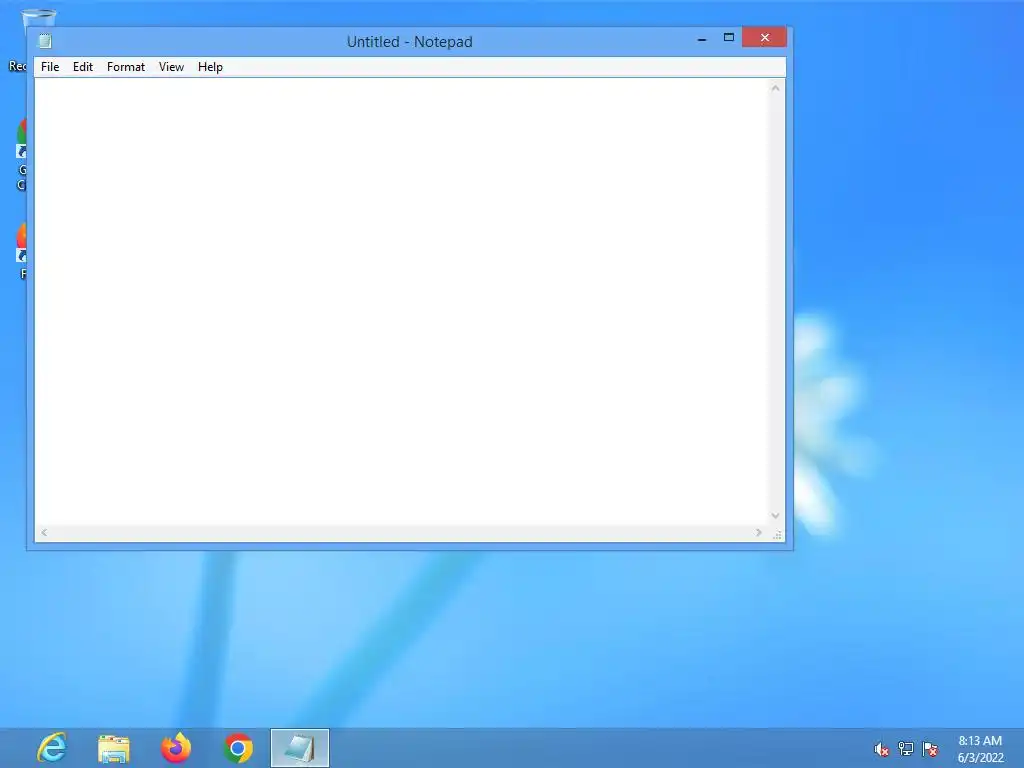Click the horizontal scrollbar right arrow
Image resolution: width=1024 pixels, height=768 pixels.
(758, 533)
